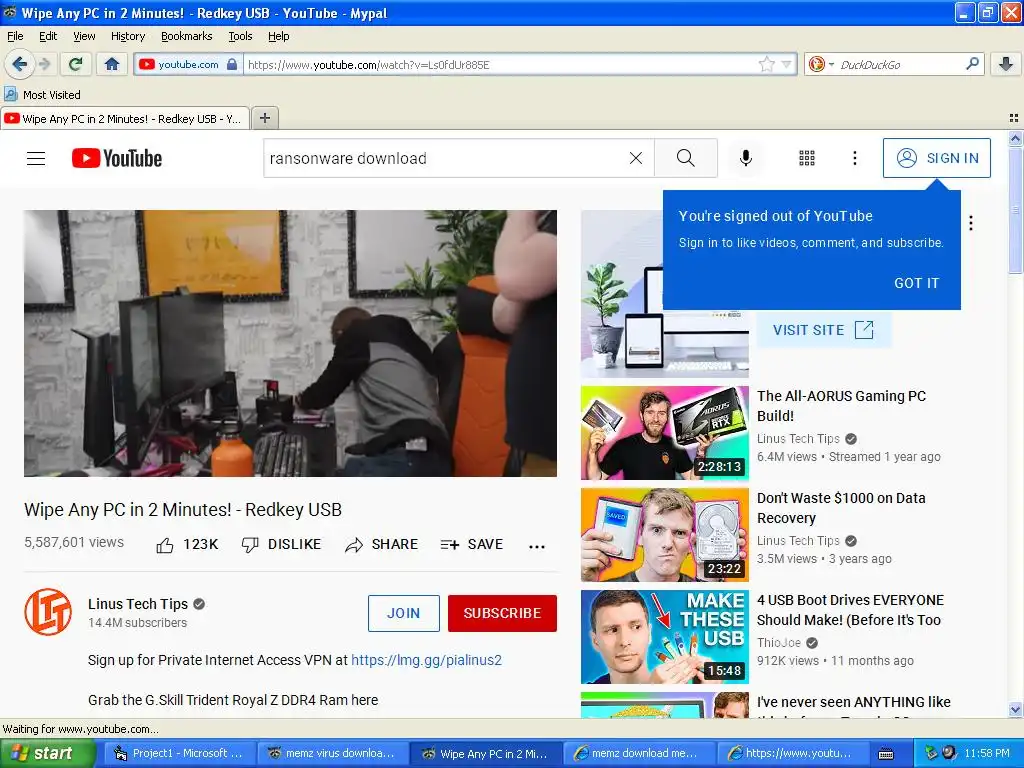Clear the YouTube search query
Screen dimensions: 1024x768
coord(635,158)
